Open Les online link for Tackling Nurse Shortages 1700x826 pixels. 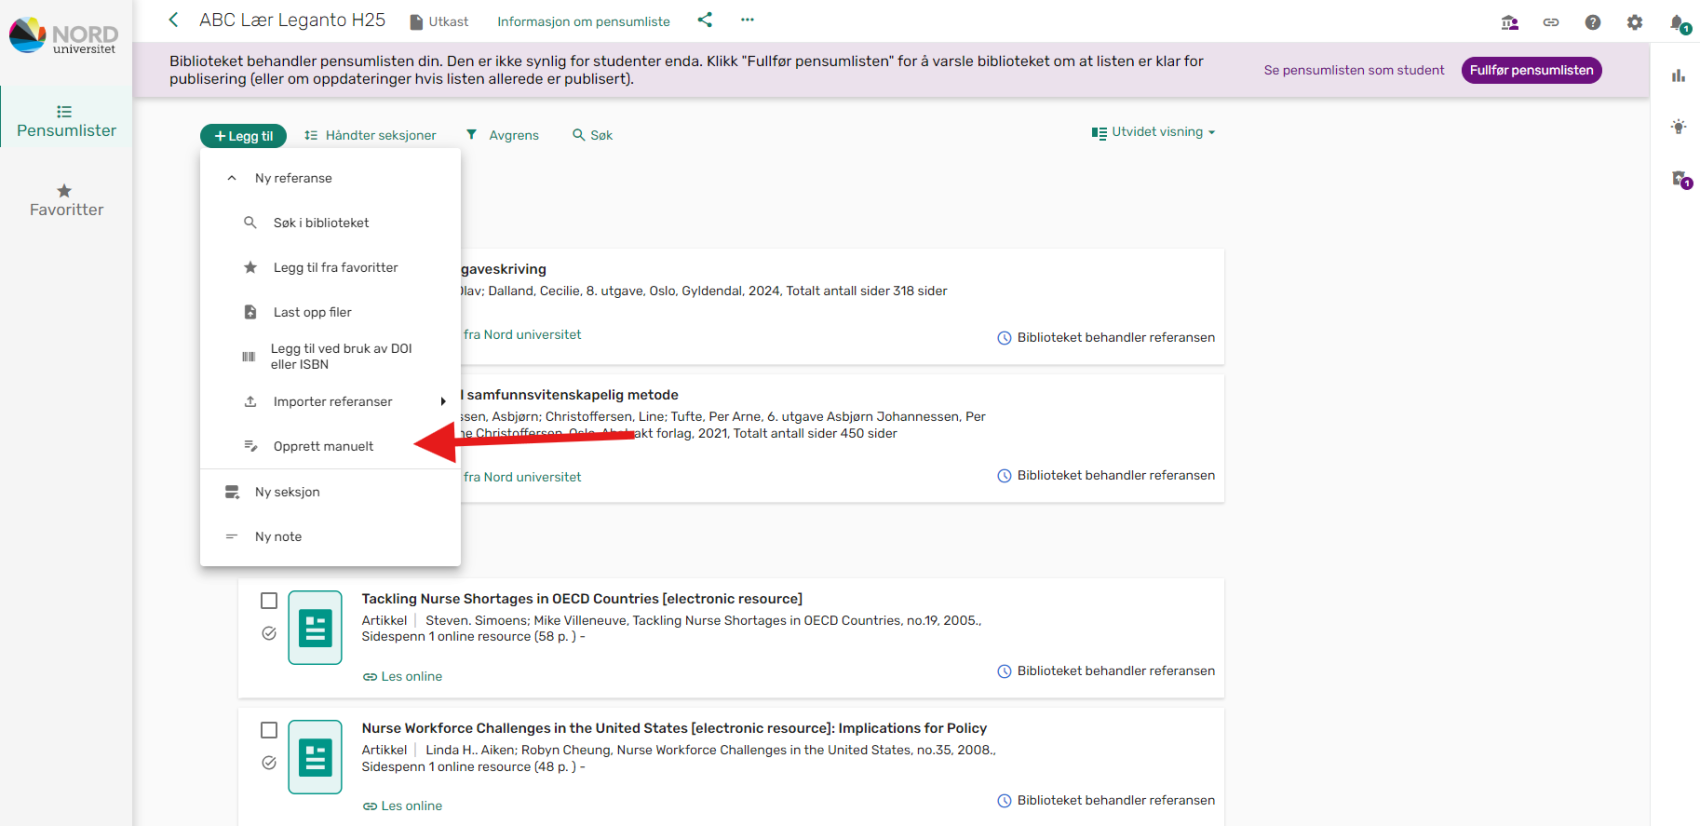(403, 677)
